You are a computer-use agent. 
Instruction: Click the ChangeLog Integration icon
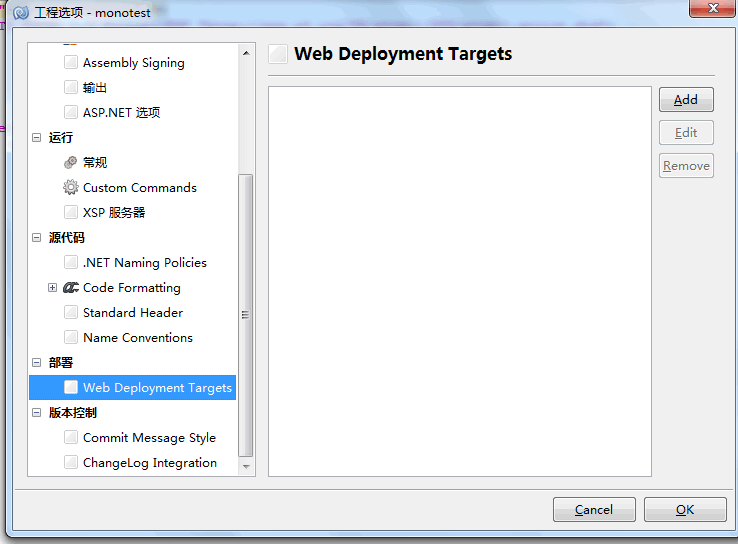[x=71, y=462]
